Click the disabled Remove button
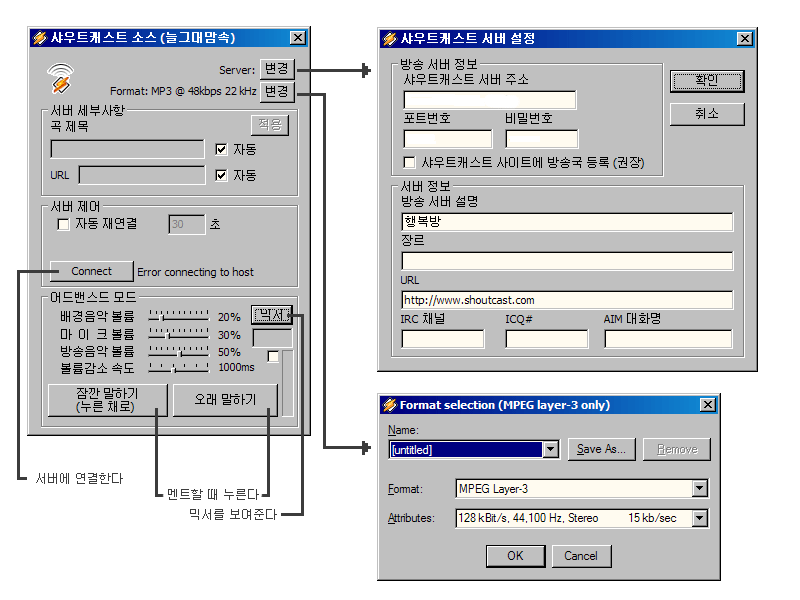This screenshot has height=600, width=800. [x=677, y=449]
